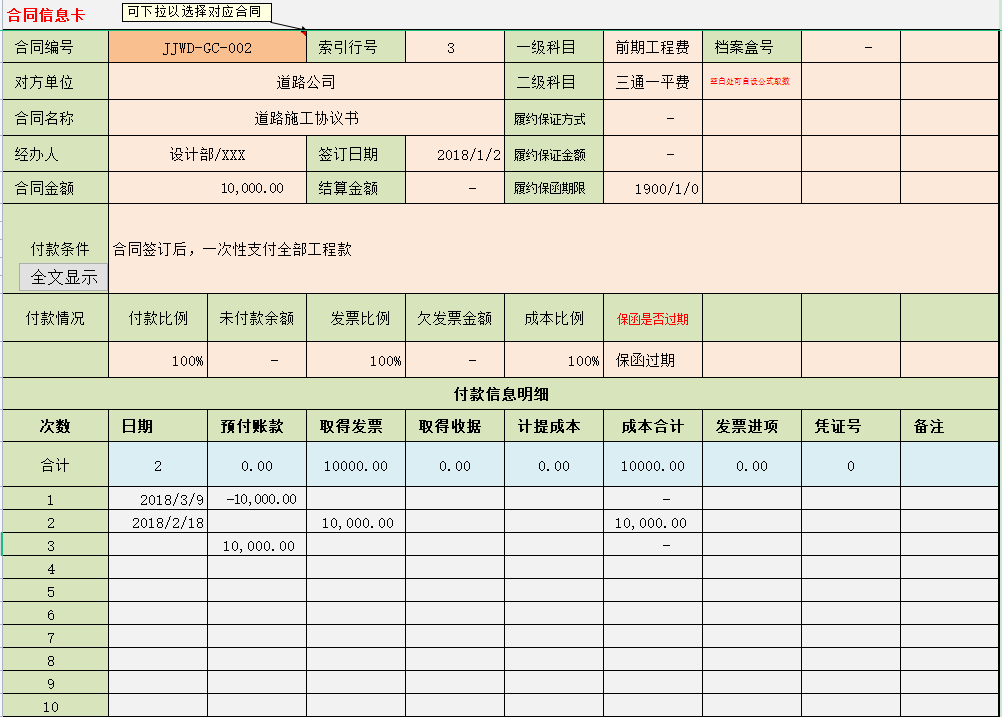Viewport: 1002px width, 717px height.
Task: Click the 一级科目 selector showing 前期工程费
Action: click(x=653, y=46)
